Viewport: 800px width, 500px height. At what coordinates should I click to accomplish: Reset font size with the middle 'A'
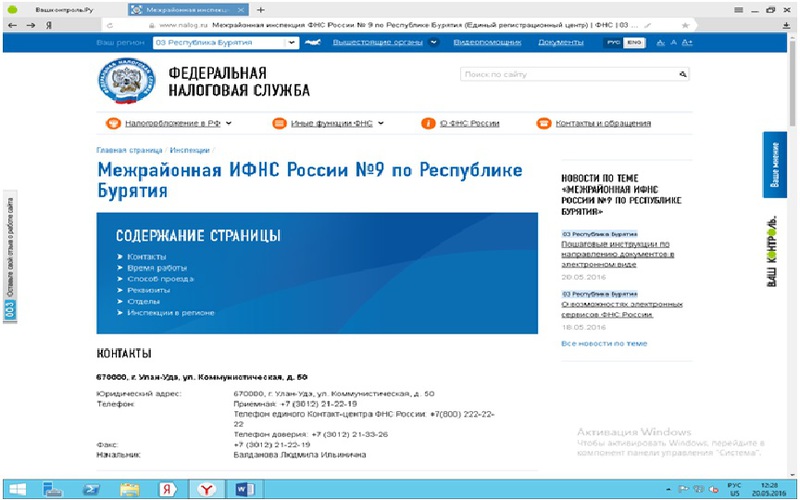673,42
